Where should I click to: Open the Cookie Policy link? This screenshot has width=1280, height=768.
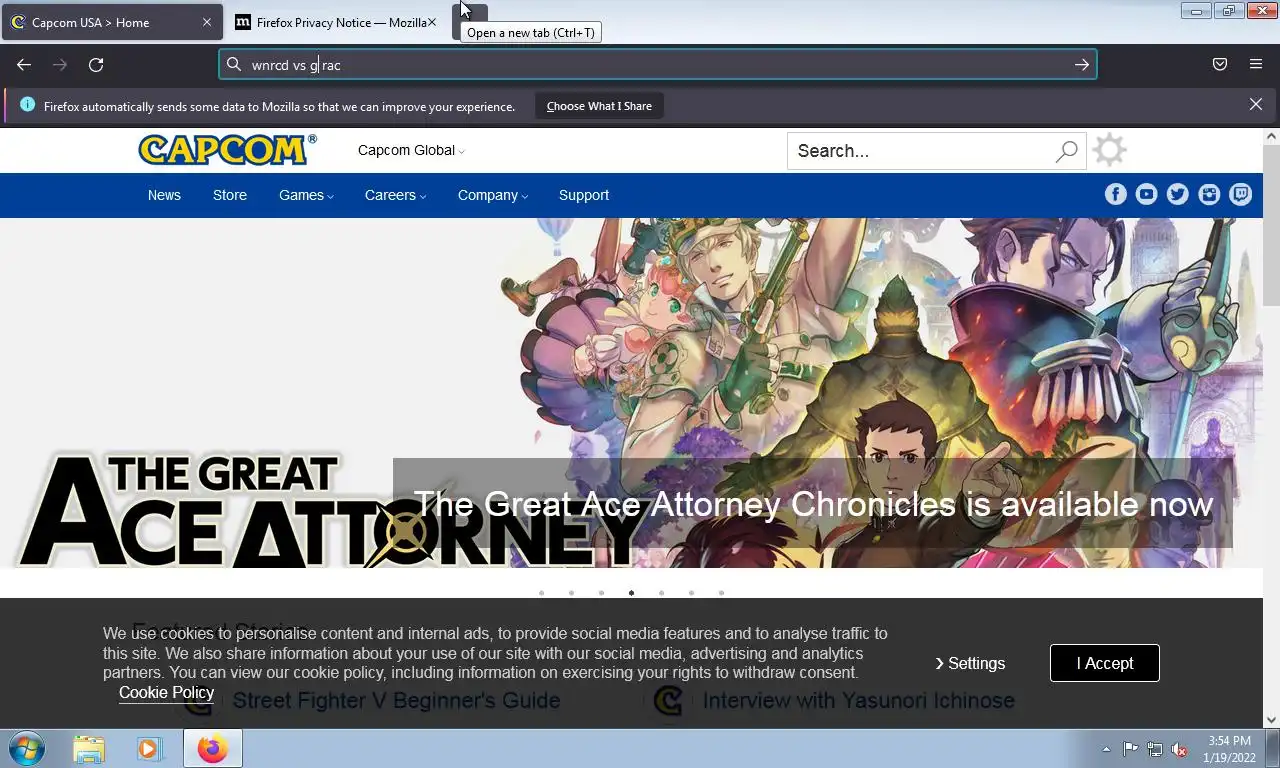coord(166,692)
